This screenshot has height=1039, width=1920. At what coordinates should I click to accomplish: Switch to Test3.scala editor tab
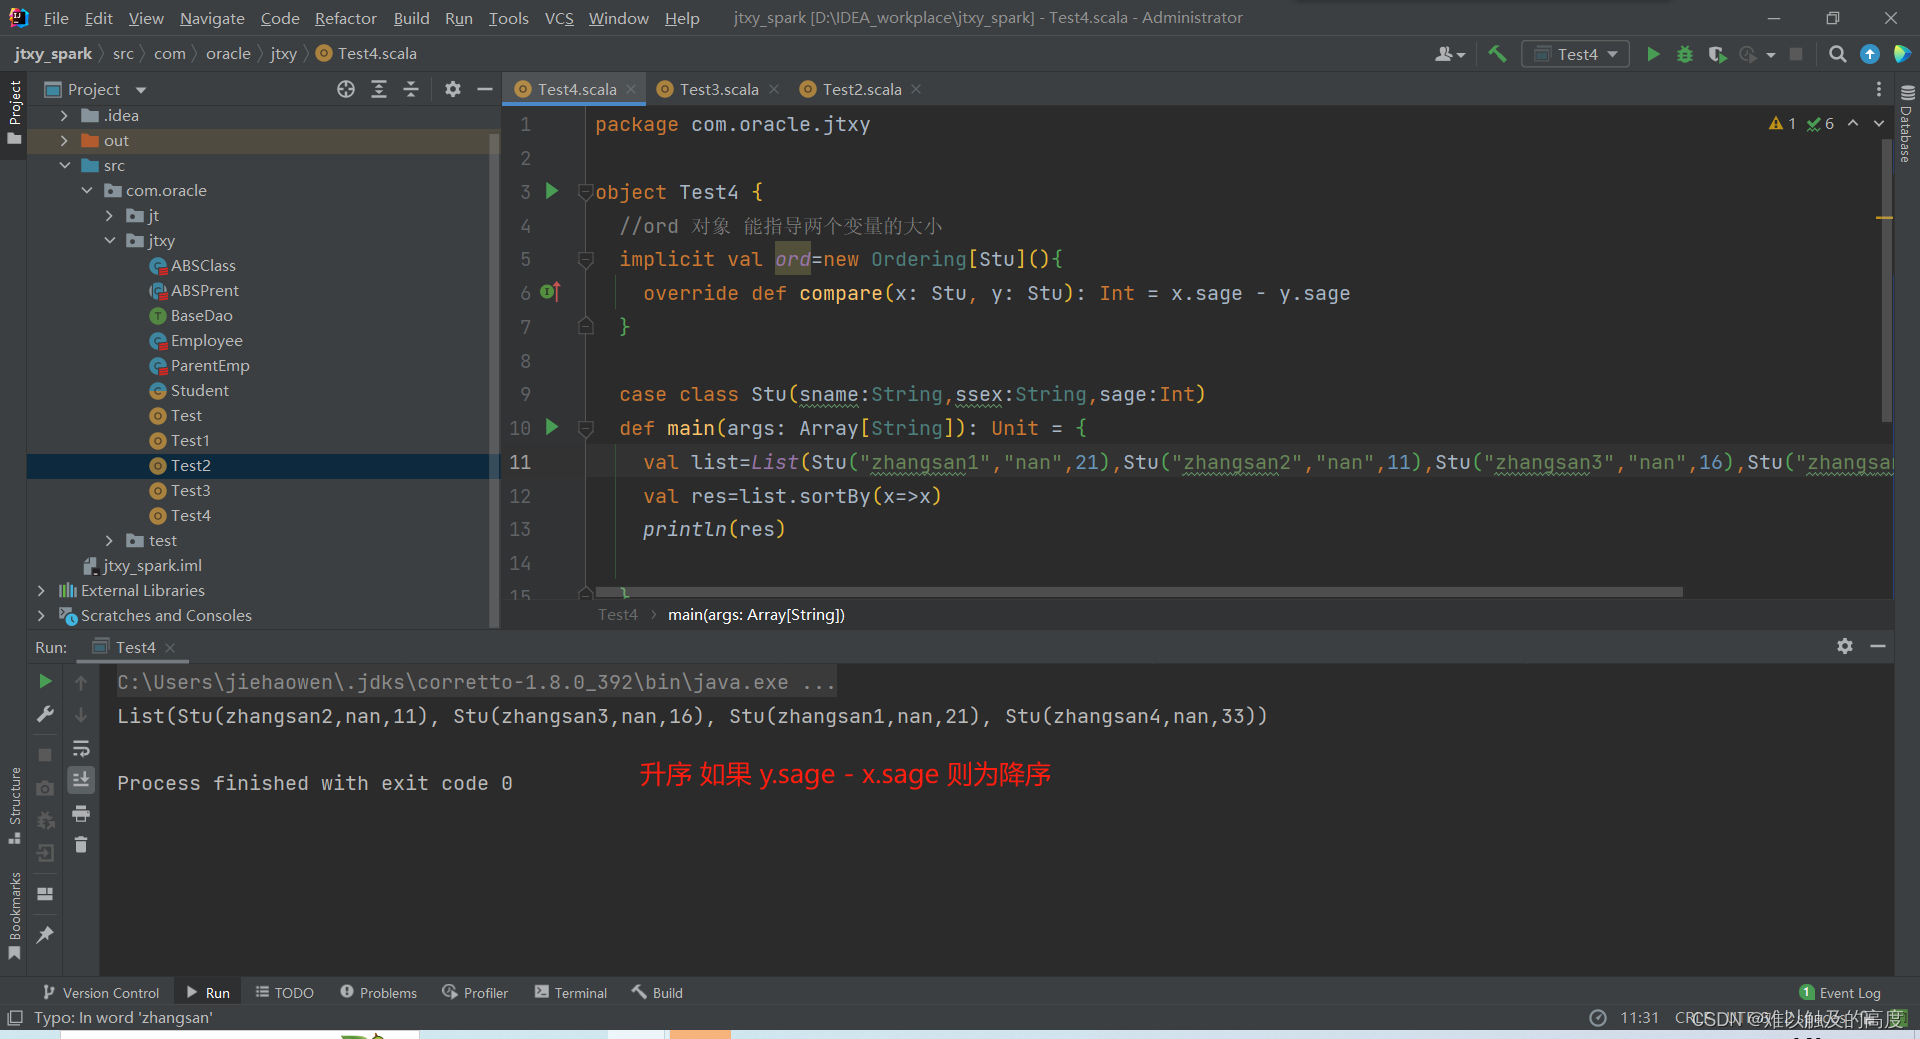click(x=718, y=89)
